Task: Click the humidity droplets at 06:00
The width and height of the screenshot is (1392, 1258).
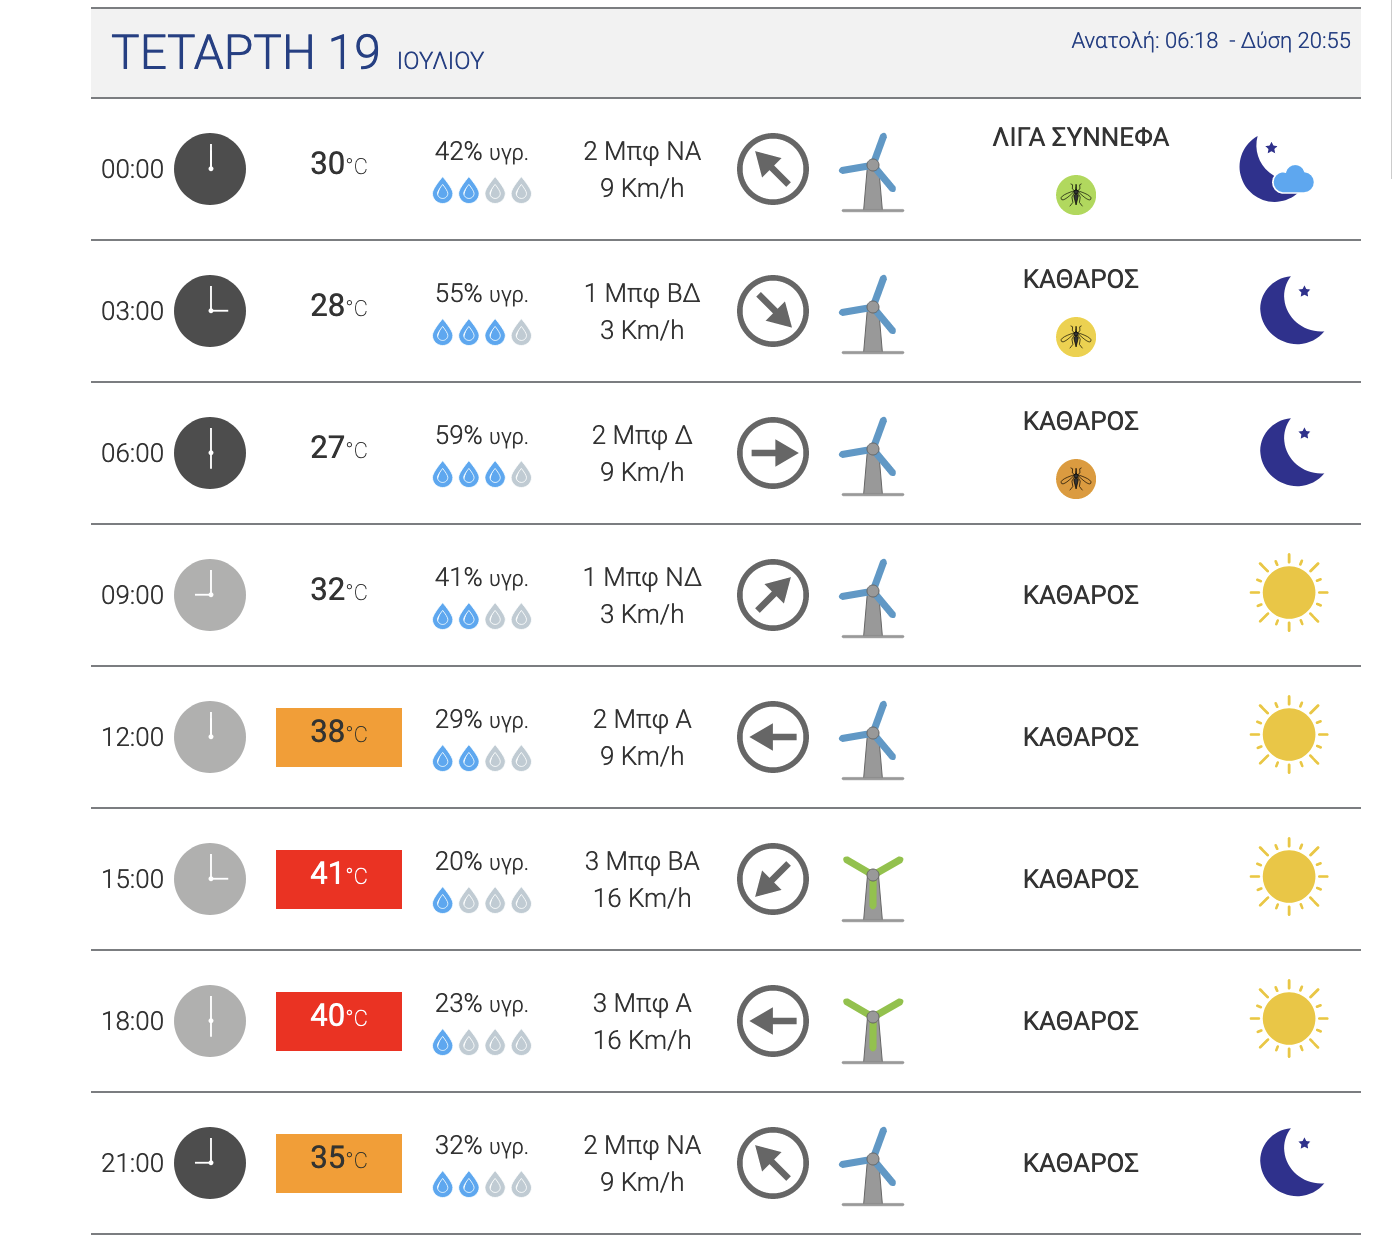Action: pos(482,476)
